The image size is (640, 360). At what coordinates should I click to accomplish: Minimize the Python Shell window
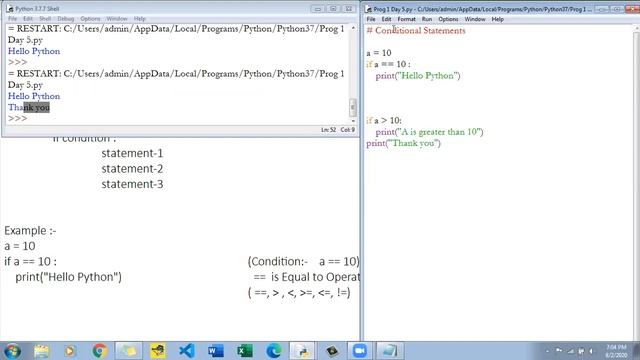pos(318,9)
